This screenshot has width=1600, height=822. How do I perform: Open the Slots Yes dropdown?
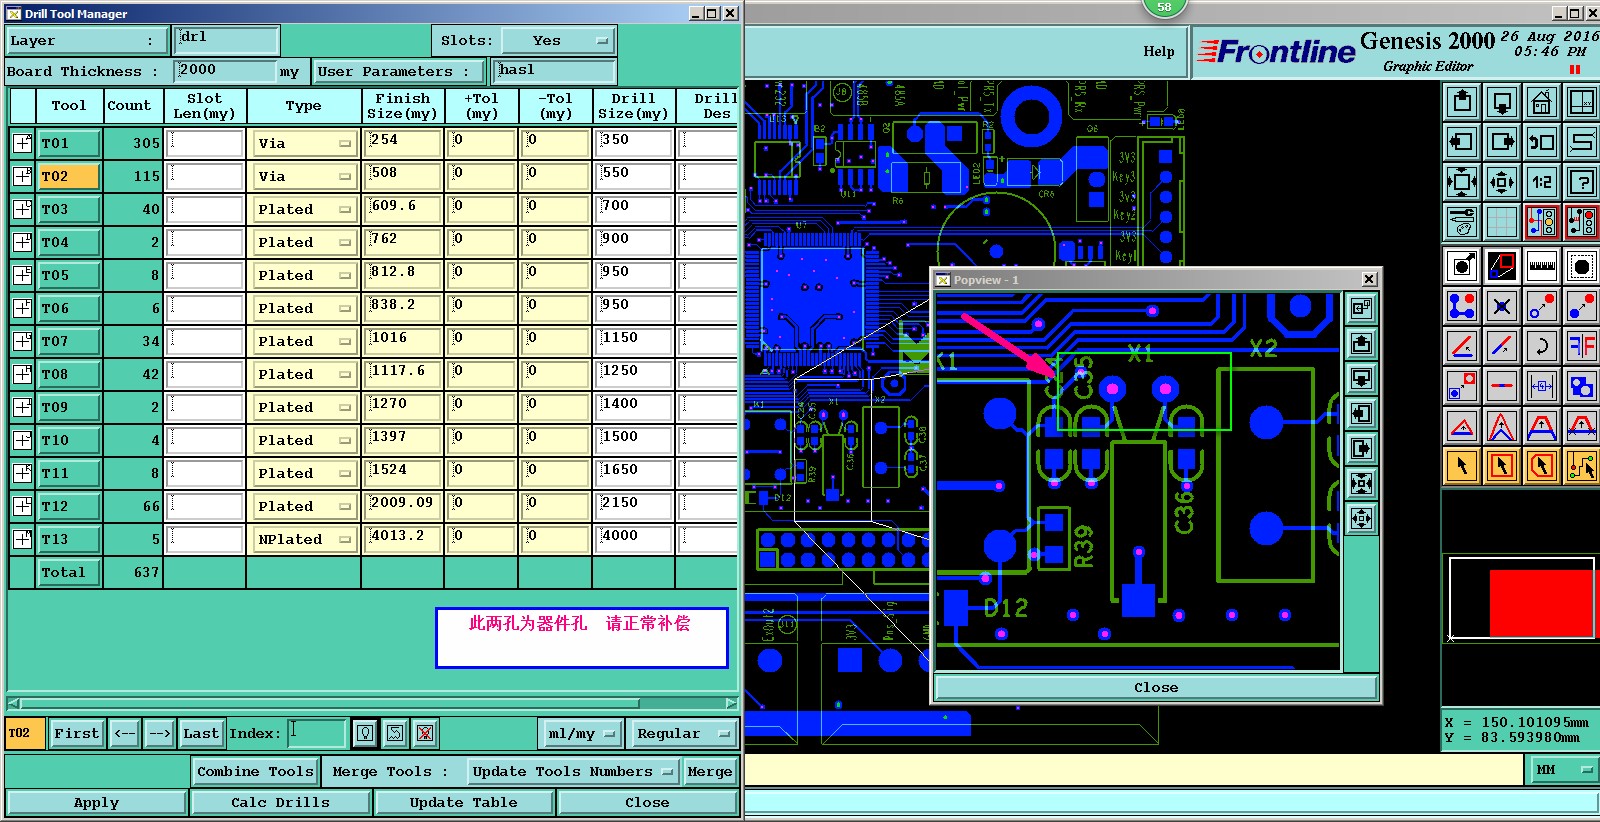pyautogui.click(x=557, y=41)
